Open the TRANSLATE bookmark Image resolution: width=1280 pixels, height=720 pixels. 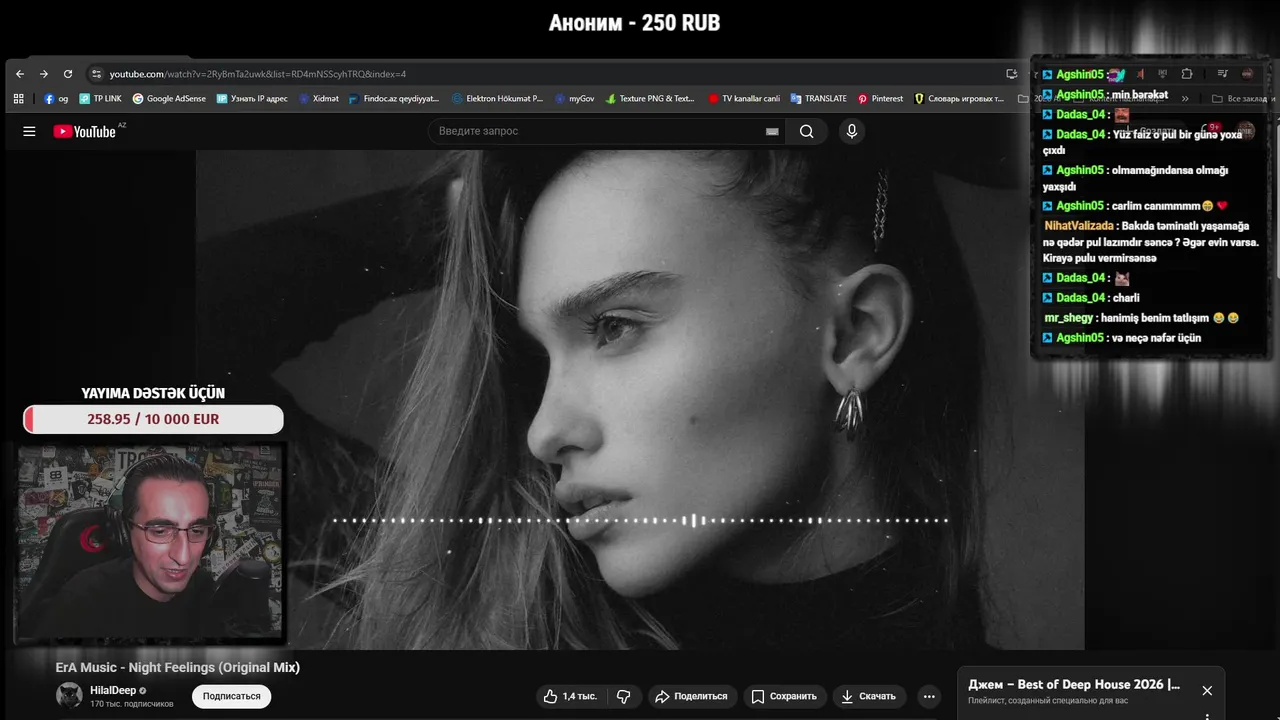[818, 99]
